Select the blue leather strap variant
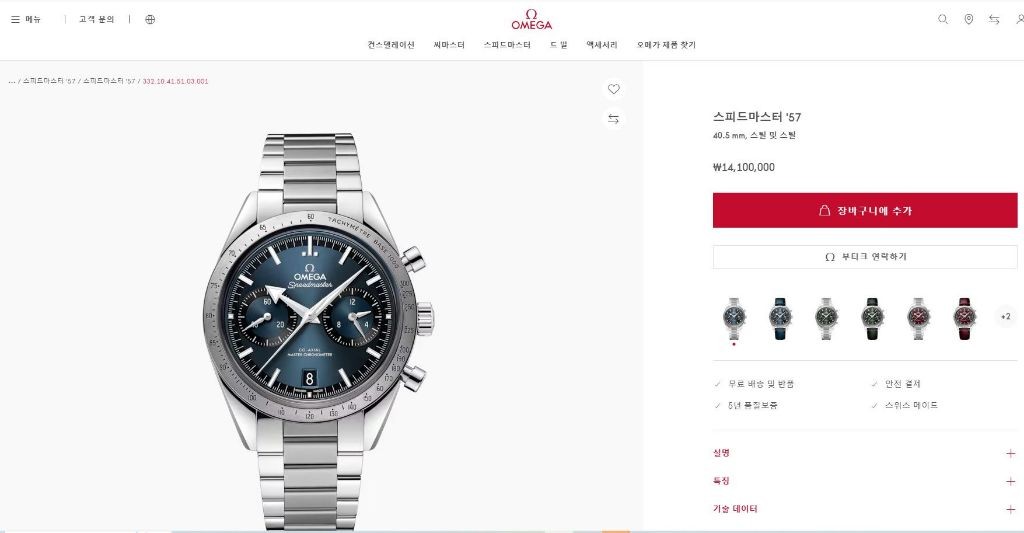 pos(780,319)
